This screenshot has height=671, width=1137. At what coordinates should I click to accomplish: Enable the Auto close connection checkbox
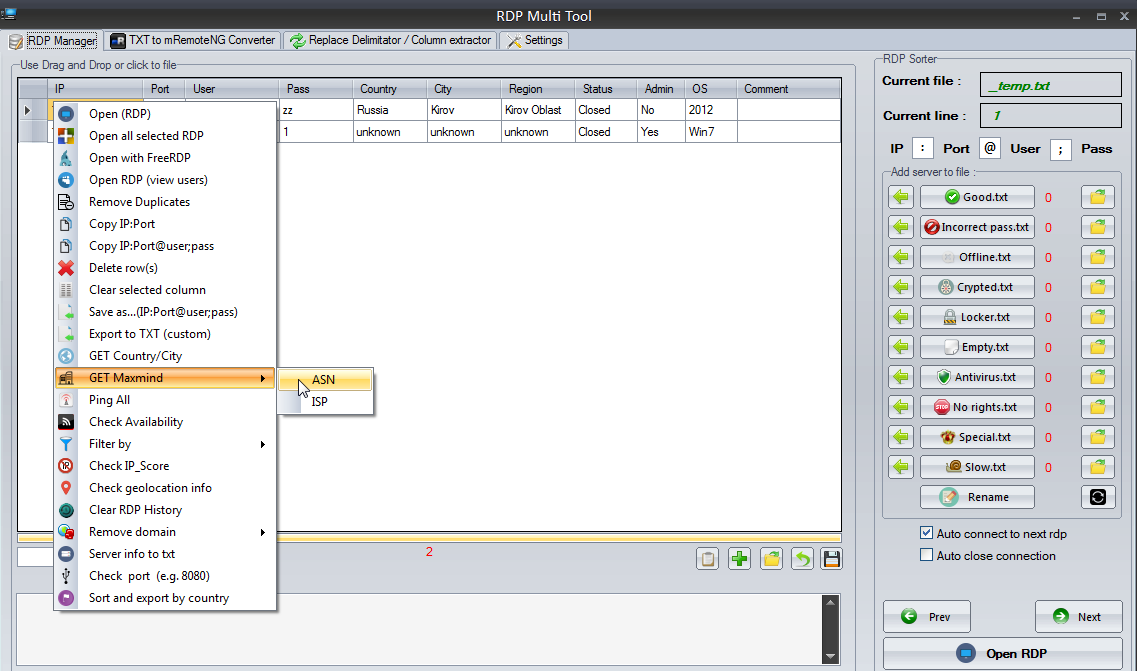coord(926,556)
